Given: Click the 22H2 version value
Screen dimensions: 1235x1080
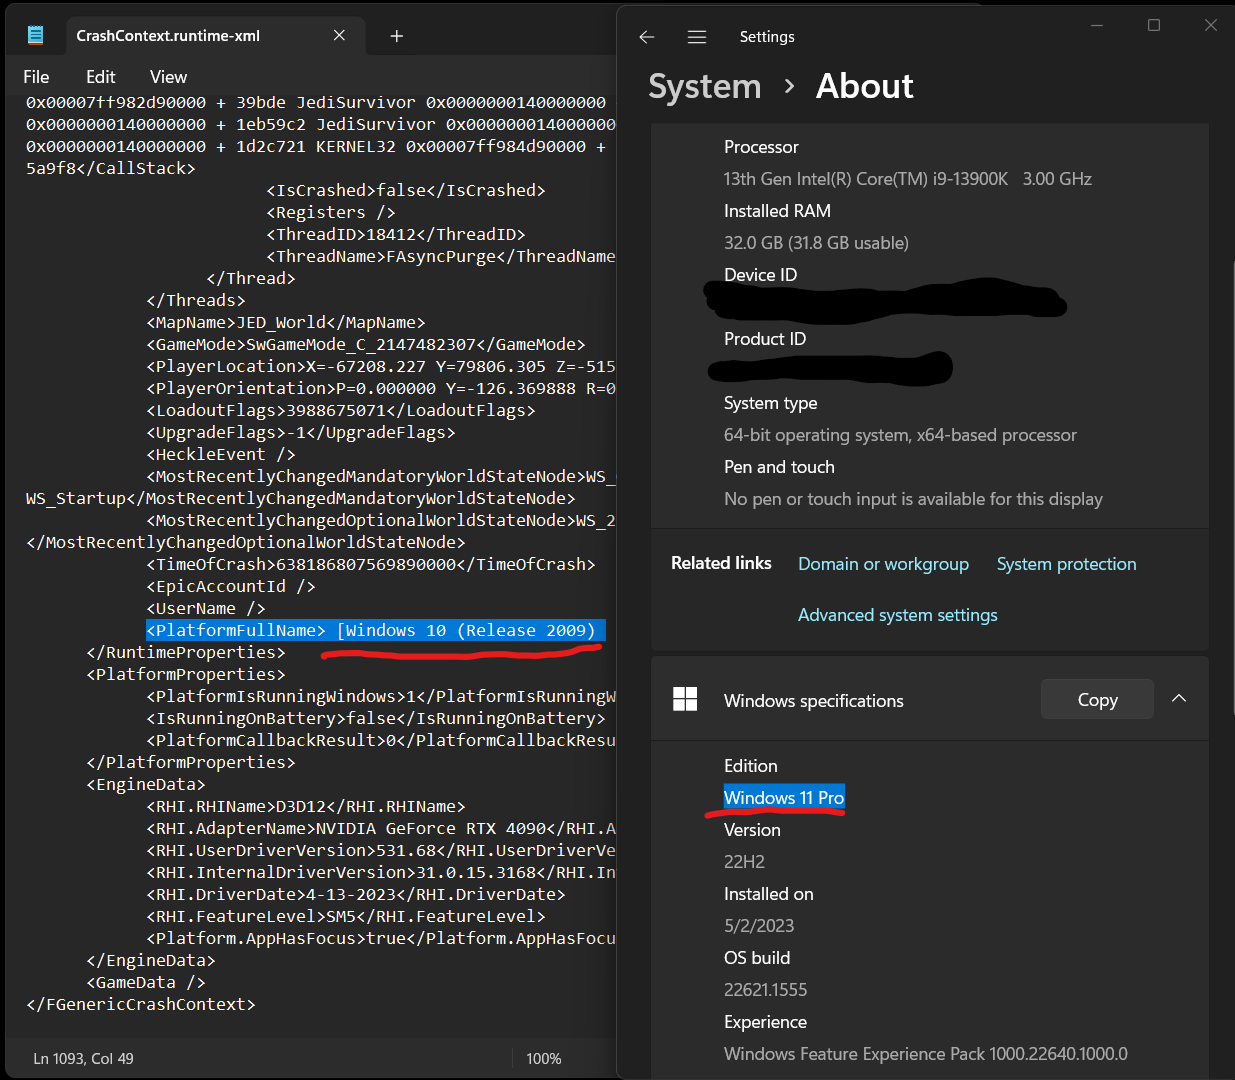Looking at the screenshot, I should (x=744, y=861).
